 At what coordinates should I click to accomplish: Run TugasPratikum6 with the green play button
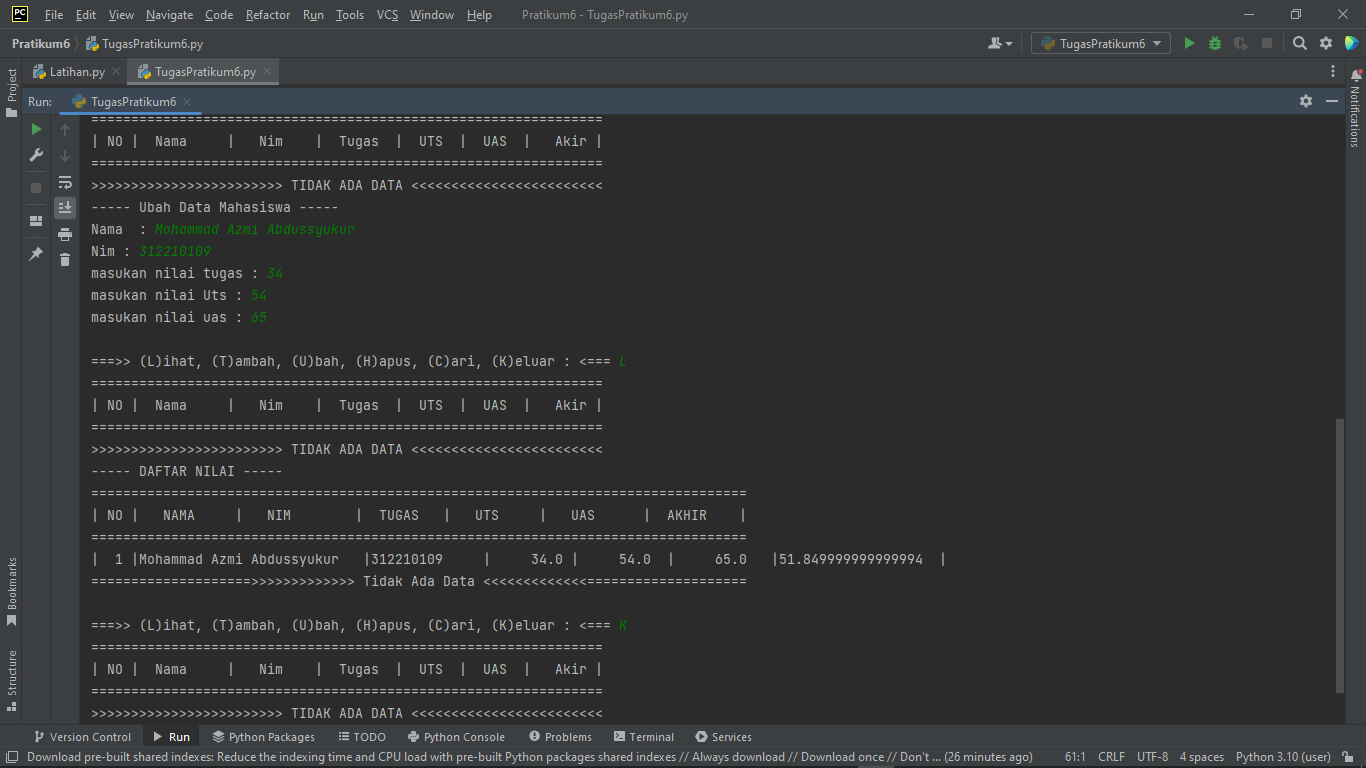coord(1189,43)
